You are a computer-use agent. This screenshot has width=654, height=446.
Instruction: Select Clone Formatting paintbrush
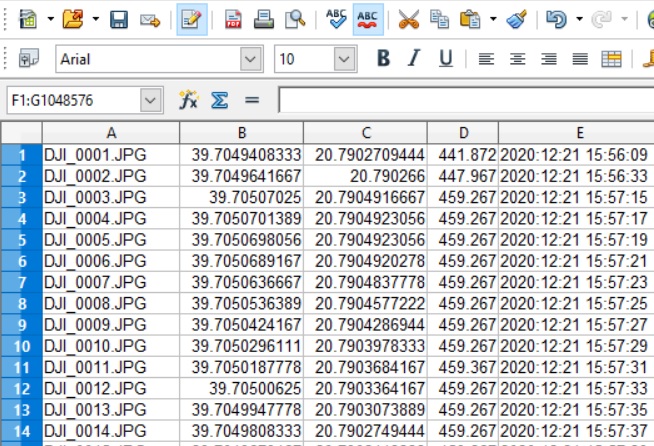pyautogui.click(x=516, y=19)
